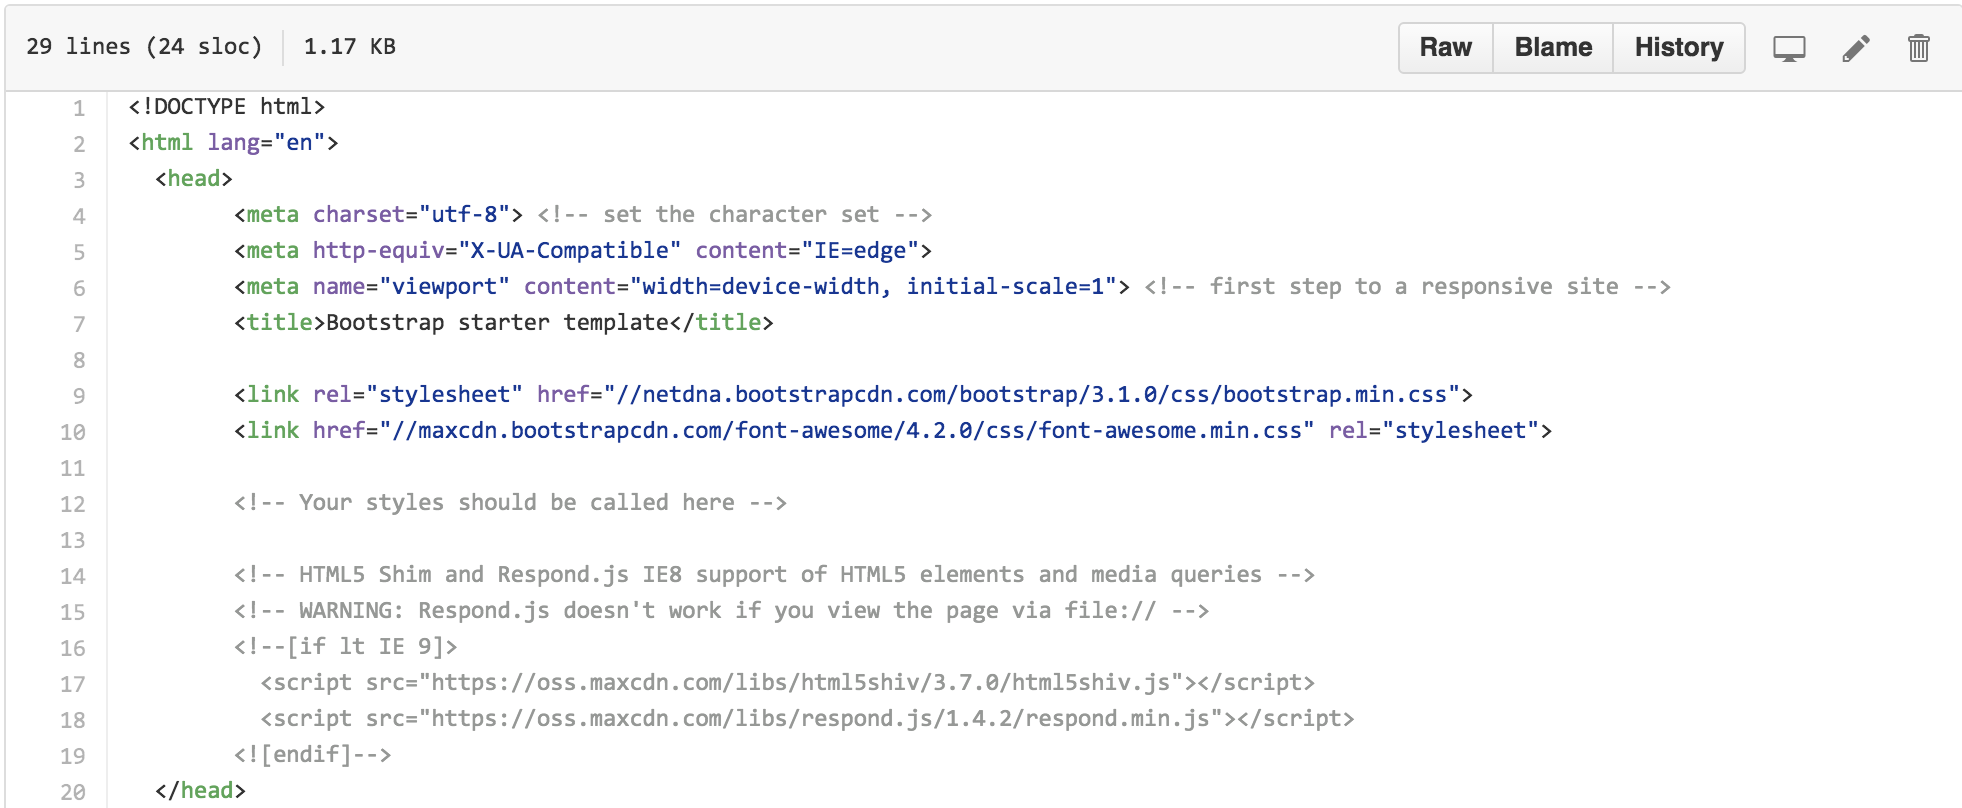Screen dimensions: 1962x808
Task: Click the "<![endif]-->" line
Action: [x=312, y=755]
